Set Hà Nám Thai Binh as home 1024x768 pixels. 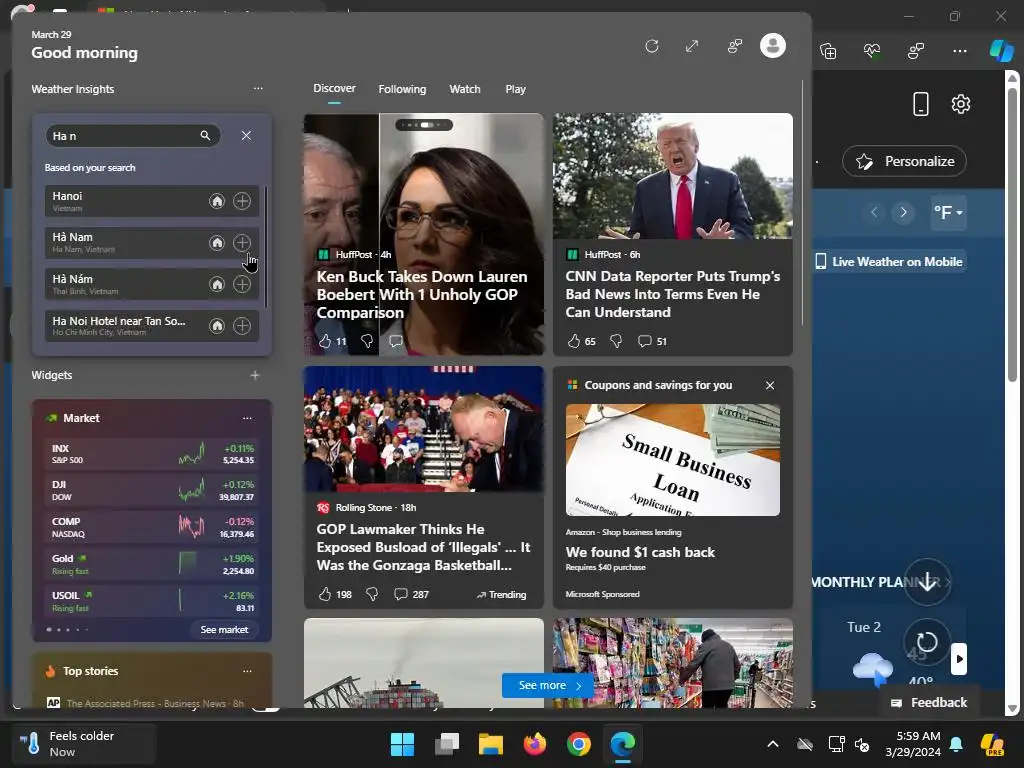[217, 284]
